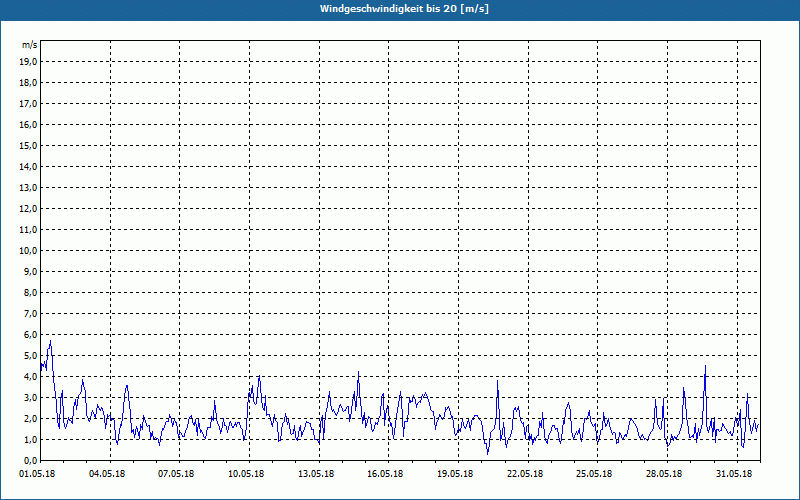
Task: Click the x-axis date "16.05.18"
Action: click(385, 474)
